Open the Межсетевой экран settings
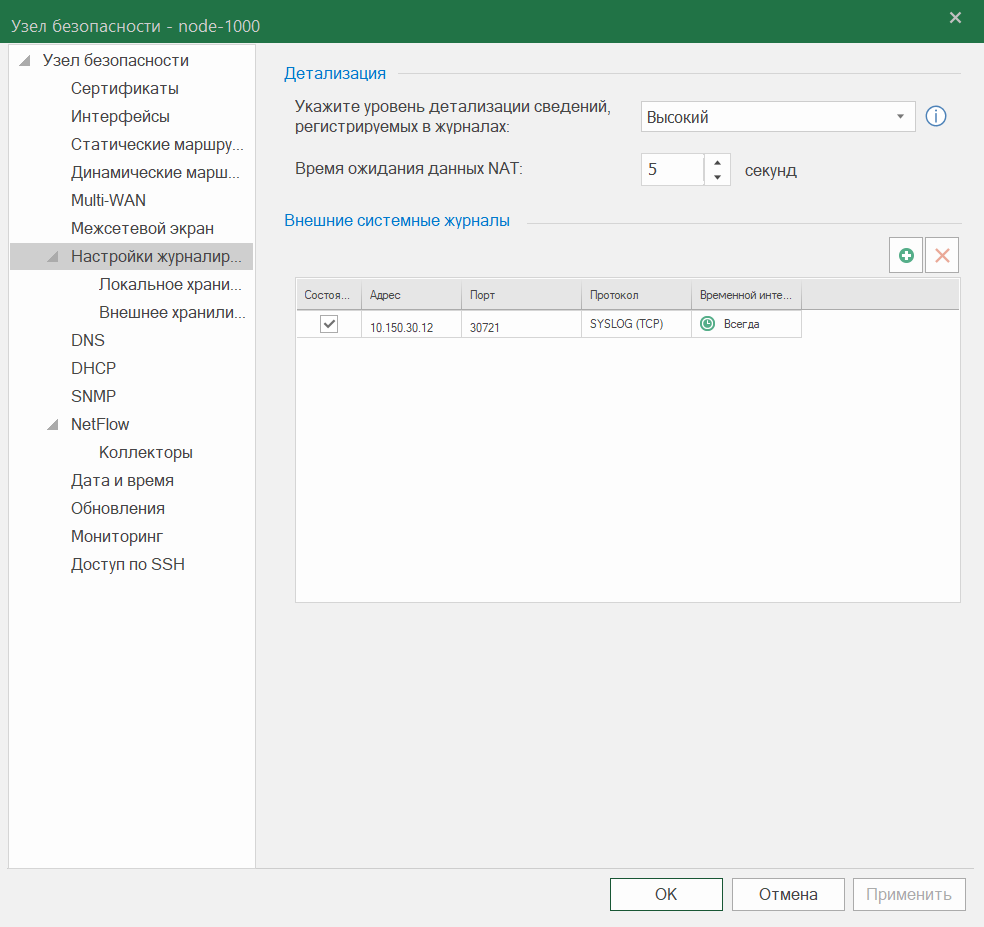Screen dimensions: 984x927 pos(141,228)
